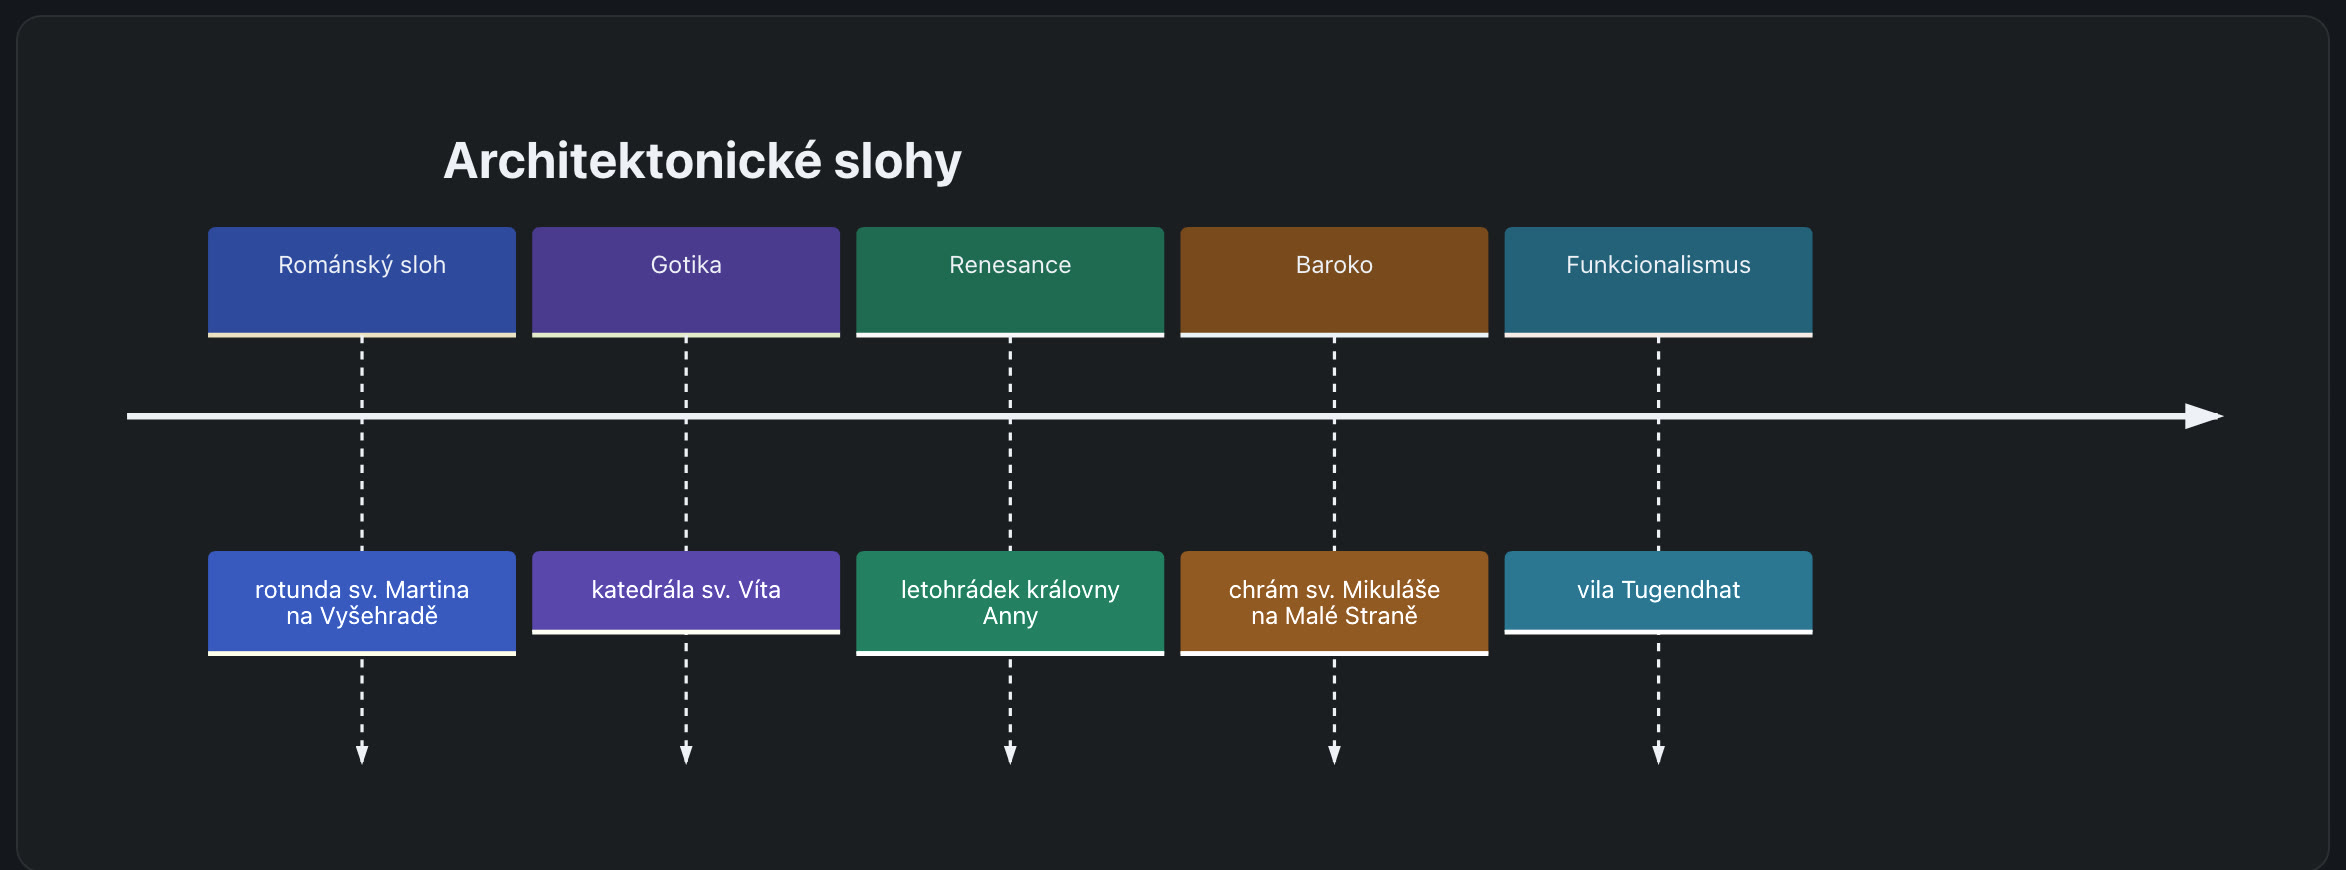Select the vila Tugendhat box
The image size is (2346, 870).
pos(1658,592)
